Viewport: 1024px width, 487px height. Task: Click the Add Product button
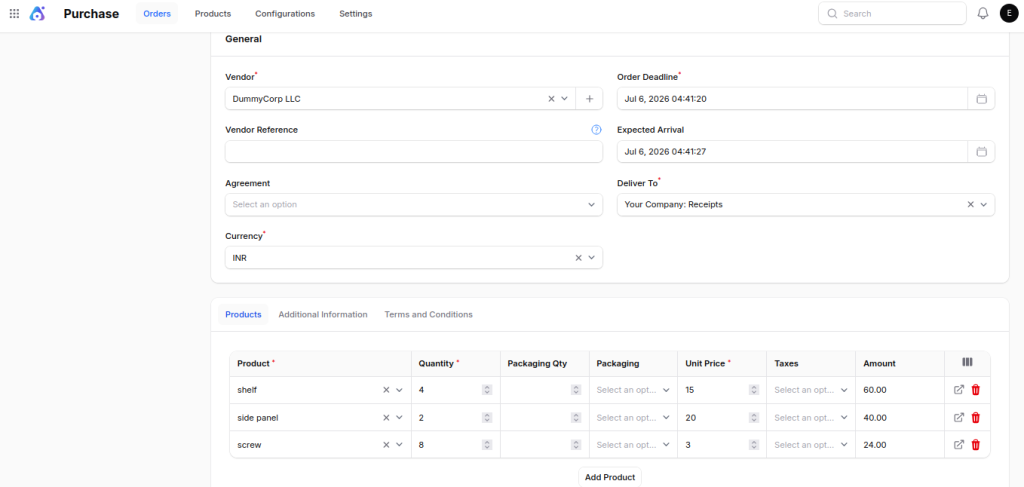(610, 477)
